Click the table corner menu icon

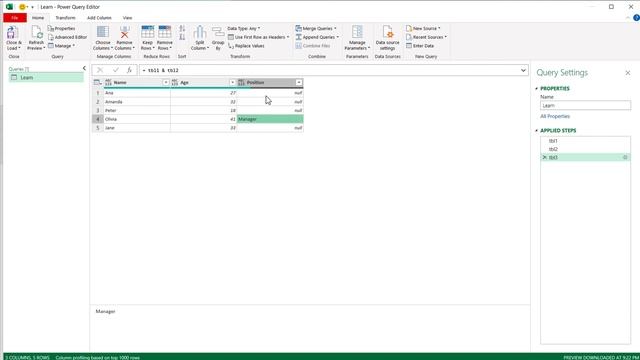98,82
